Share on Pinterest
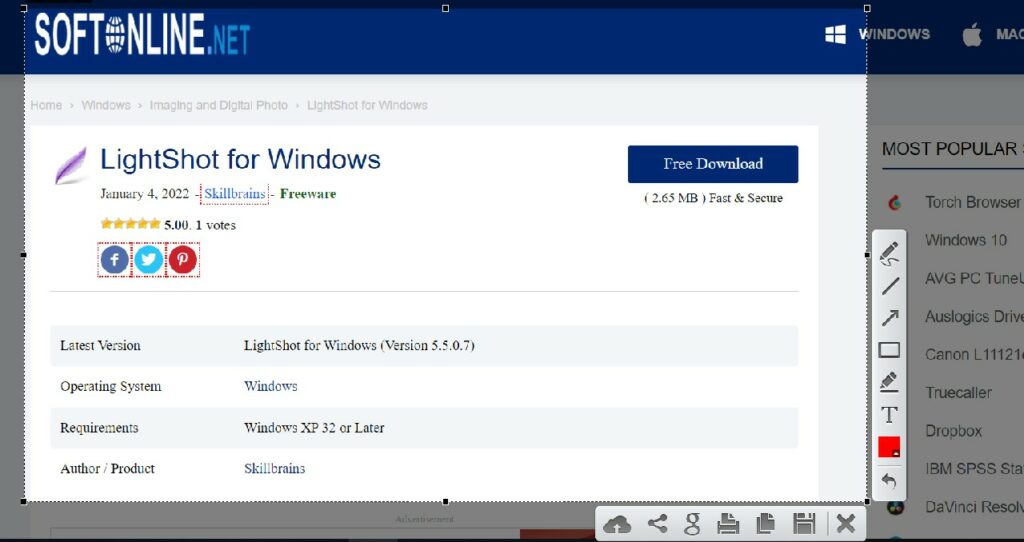This screenshot has height=542, width=1024. coord(183,260)
